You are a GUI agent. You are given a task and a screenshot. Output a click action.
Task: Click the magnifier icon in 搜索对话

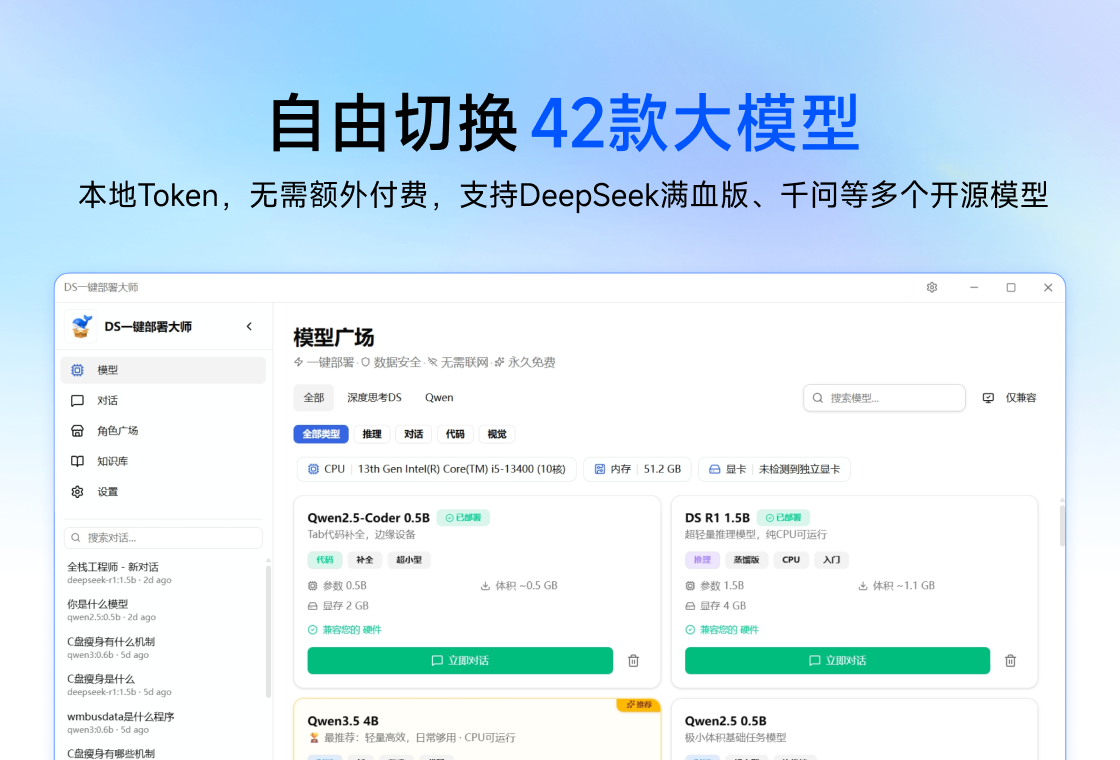click(76, 538)
